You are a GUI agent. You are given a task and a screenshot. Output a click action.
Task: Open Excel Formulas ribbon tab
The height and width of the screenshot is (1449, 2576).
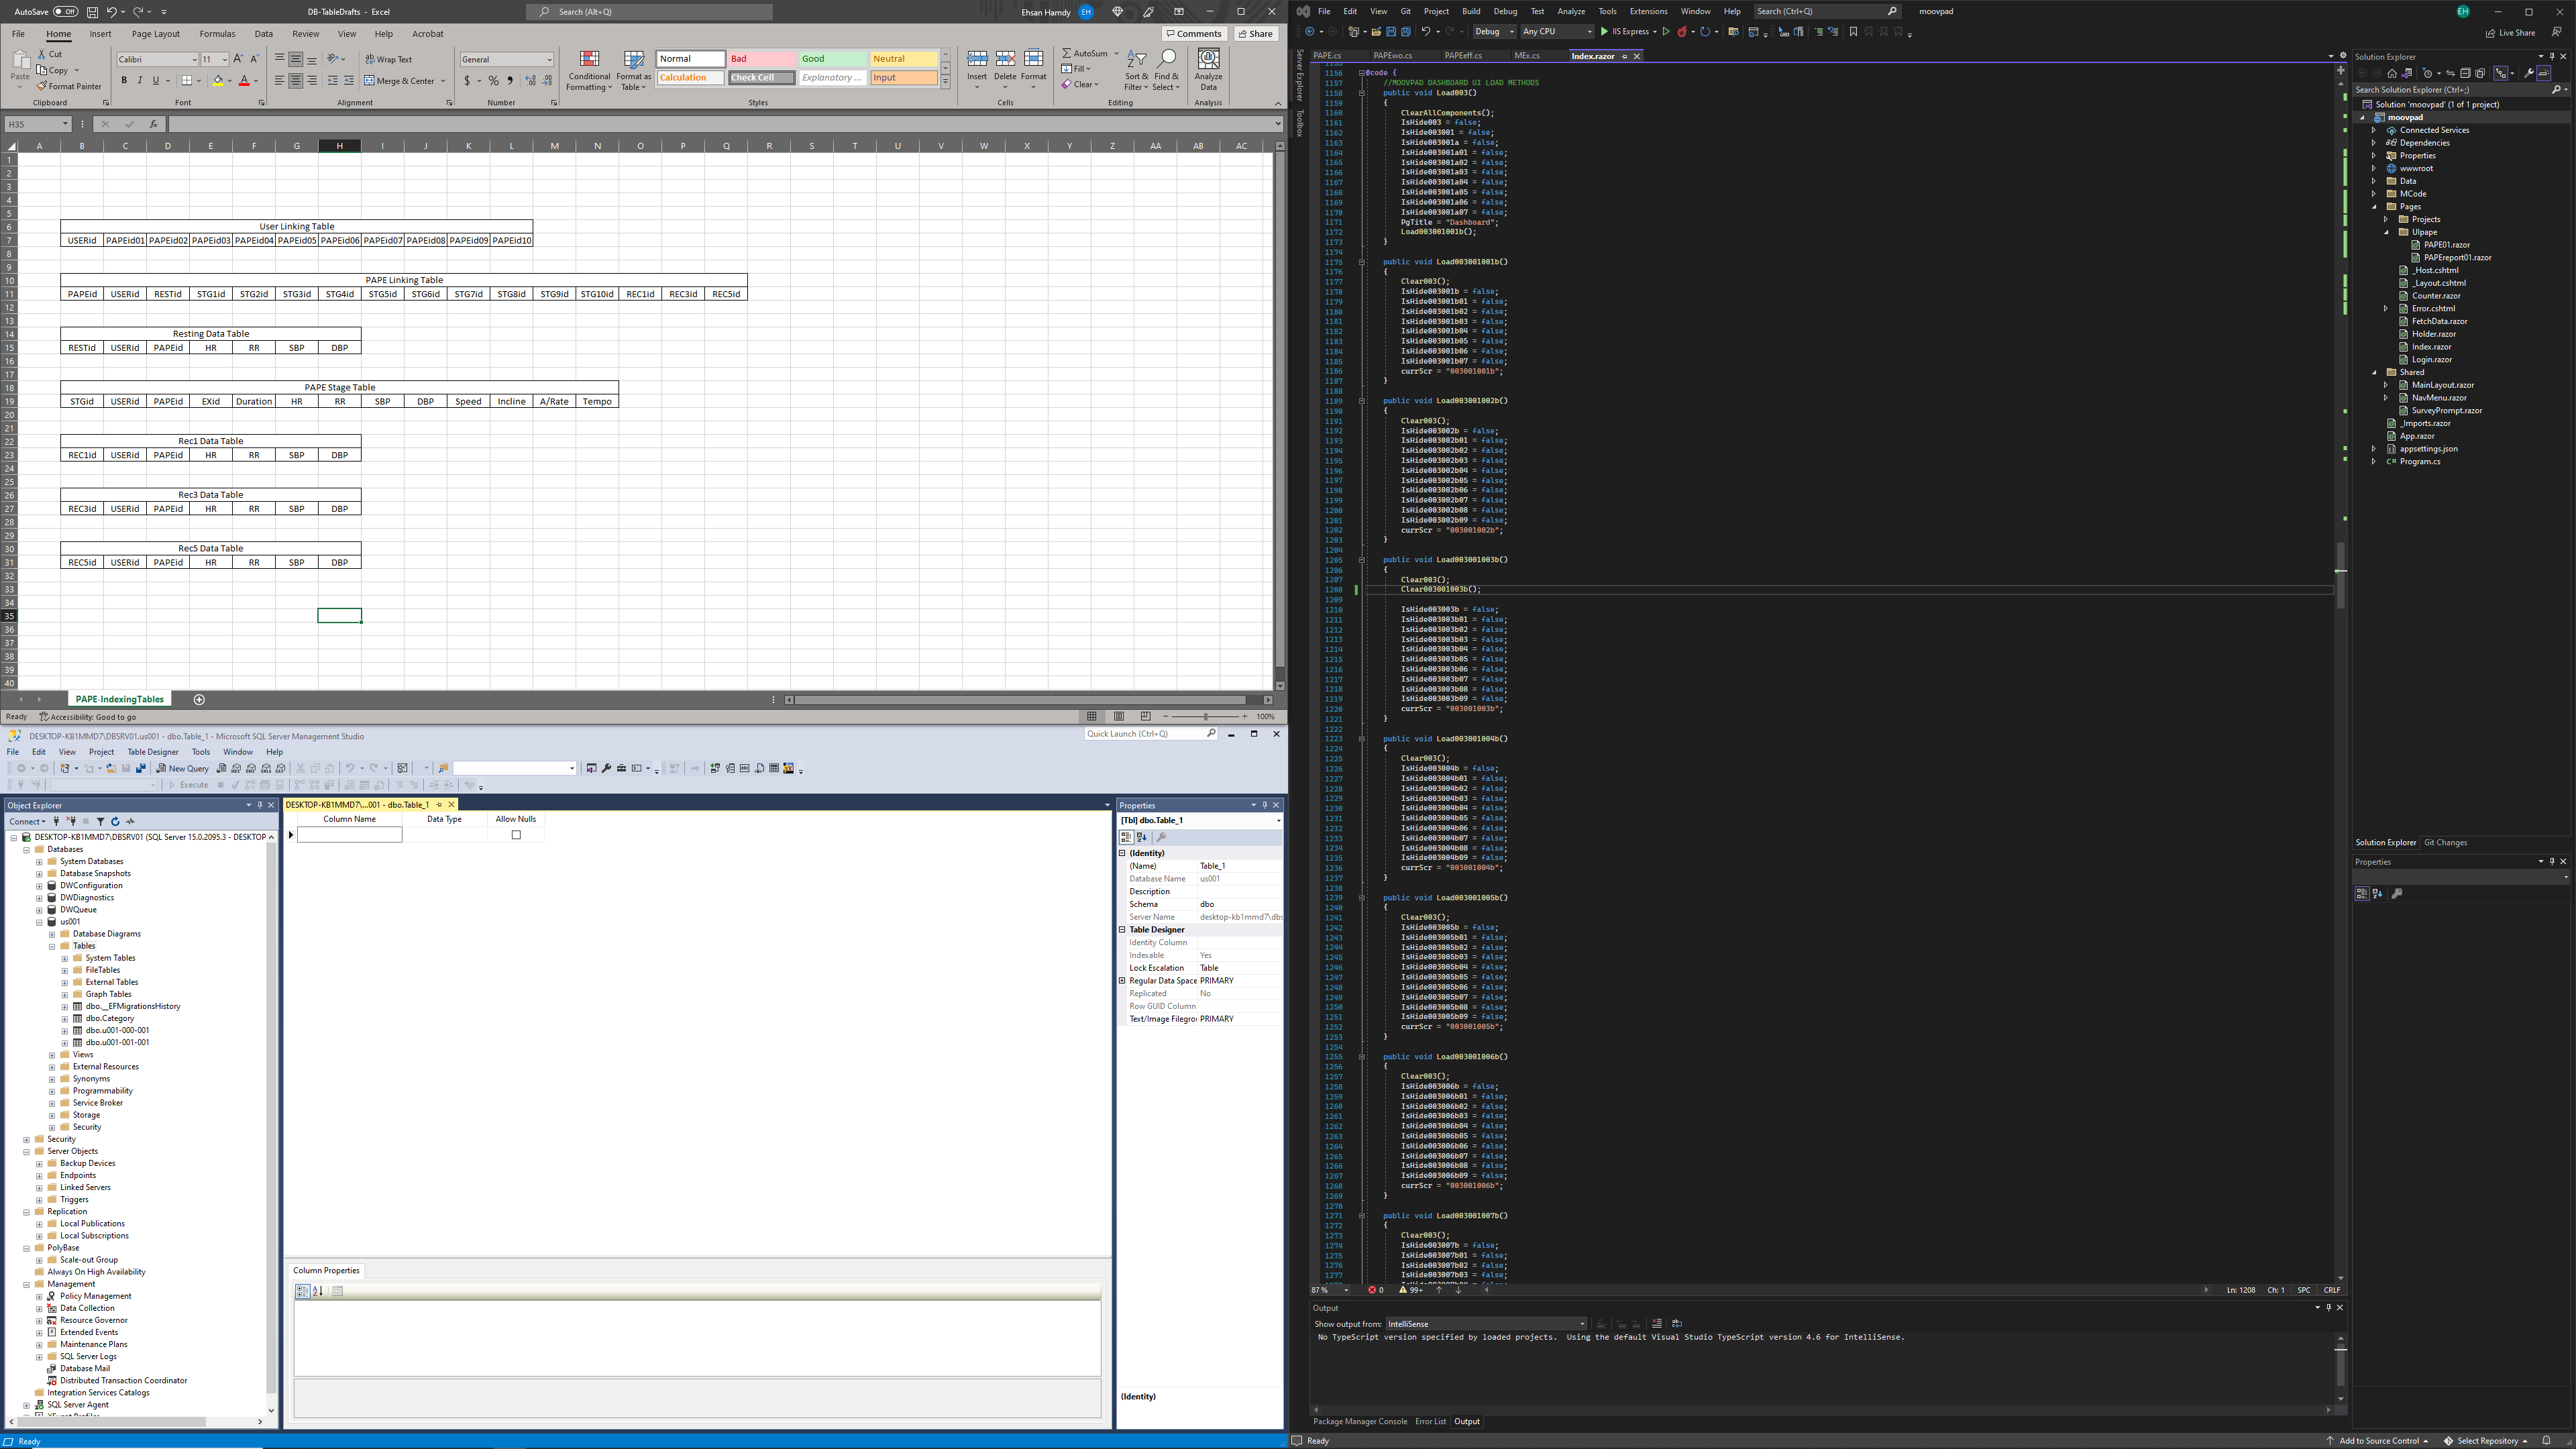coord(217,34)
